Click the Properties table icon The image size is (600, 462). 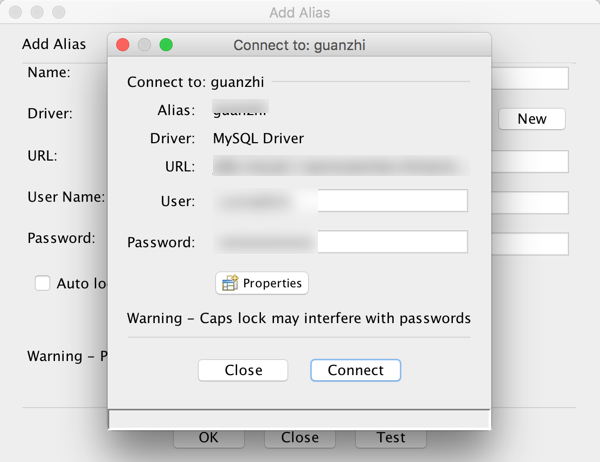tap(230, 283)
